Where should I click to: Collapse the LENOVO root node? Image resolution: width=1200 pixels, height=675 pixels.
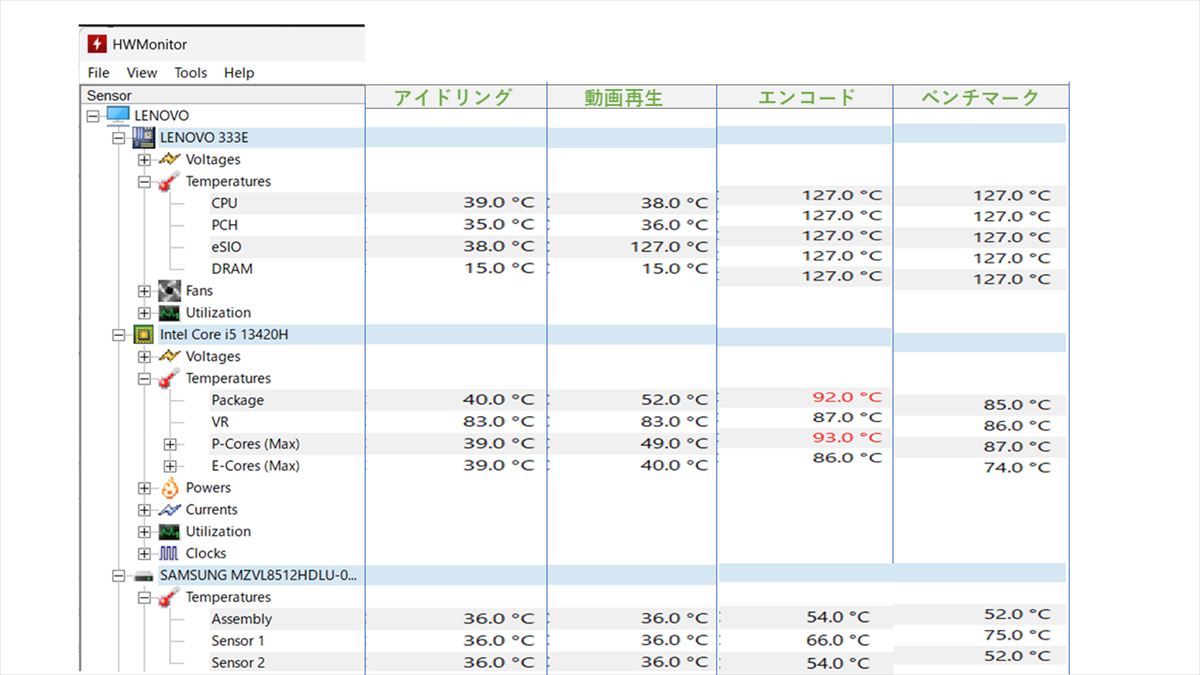[93, 116]
